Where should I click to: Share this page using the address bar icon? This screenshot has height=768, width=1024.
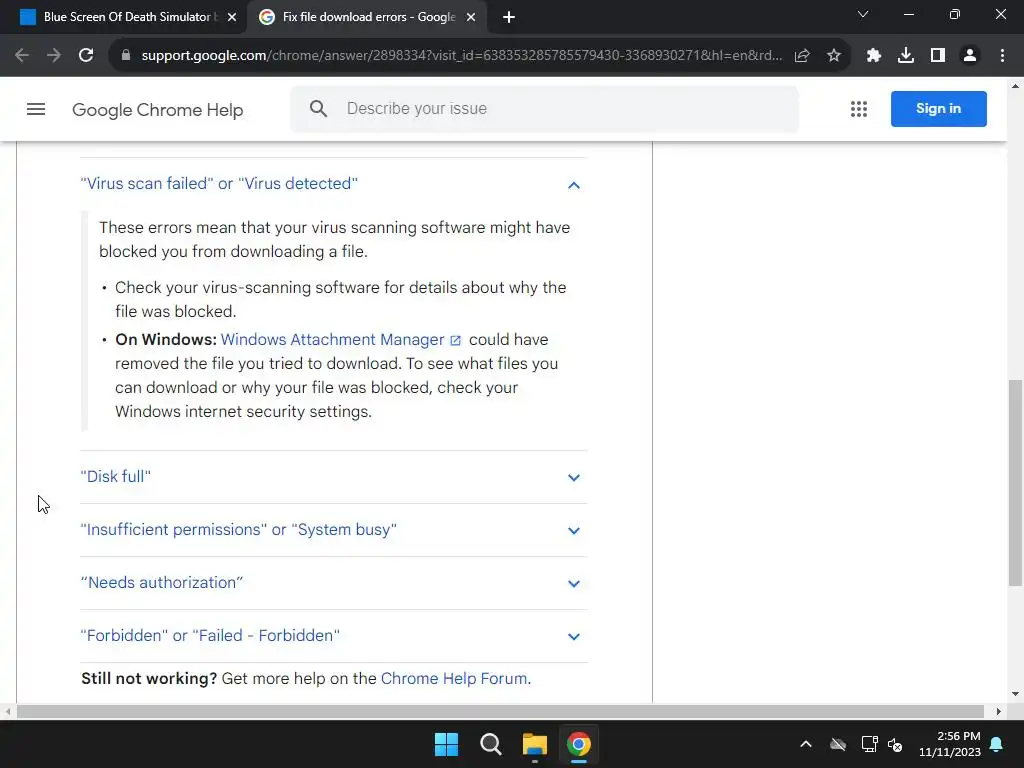pos(802,56)
